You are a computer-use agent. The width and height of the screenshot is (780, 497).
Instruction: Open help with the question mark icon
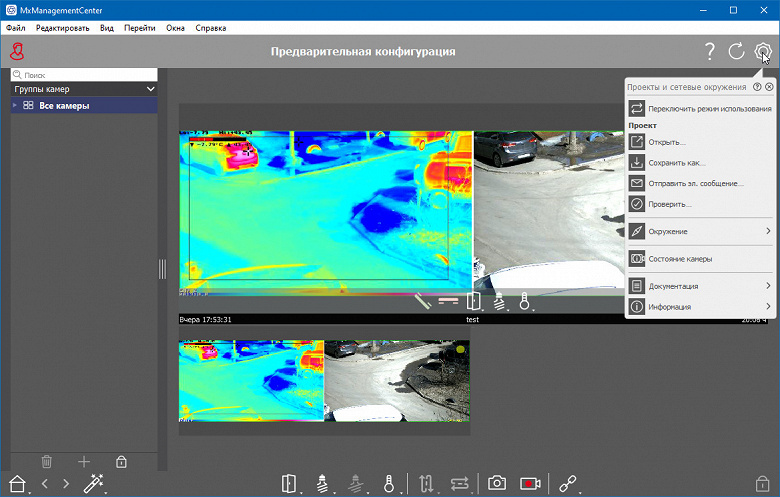tap(710, 51)
